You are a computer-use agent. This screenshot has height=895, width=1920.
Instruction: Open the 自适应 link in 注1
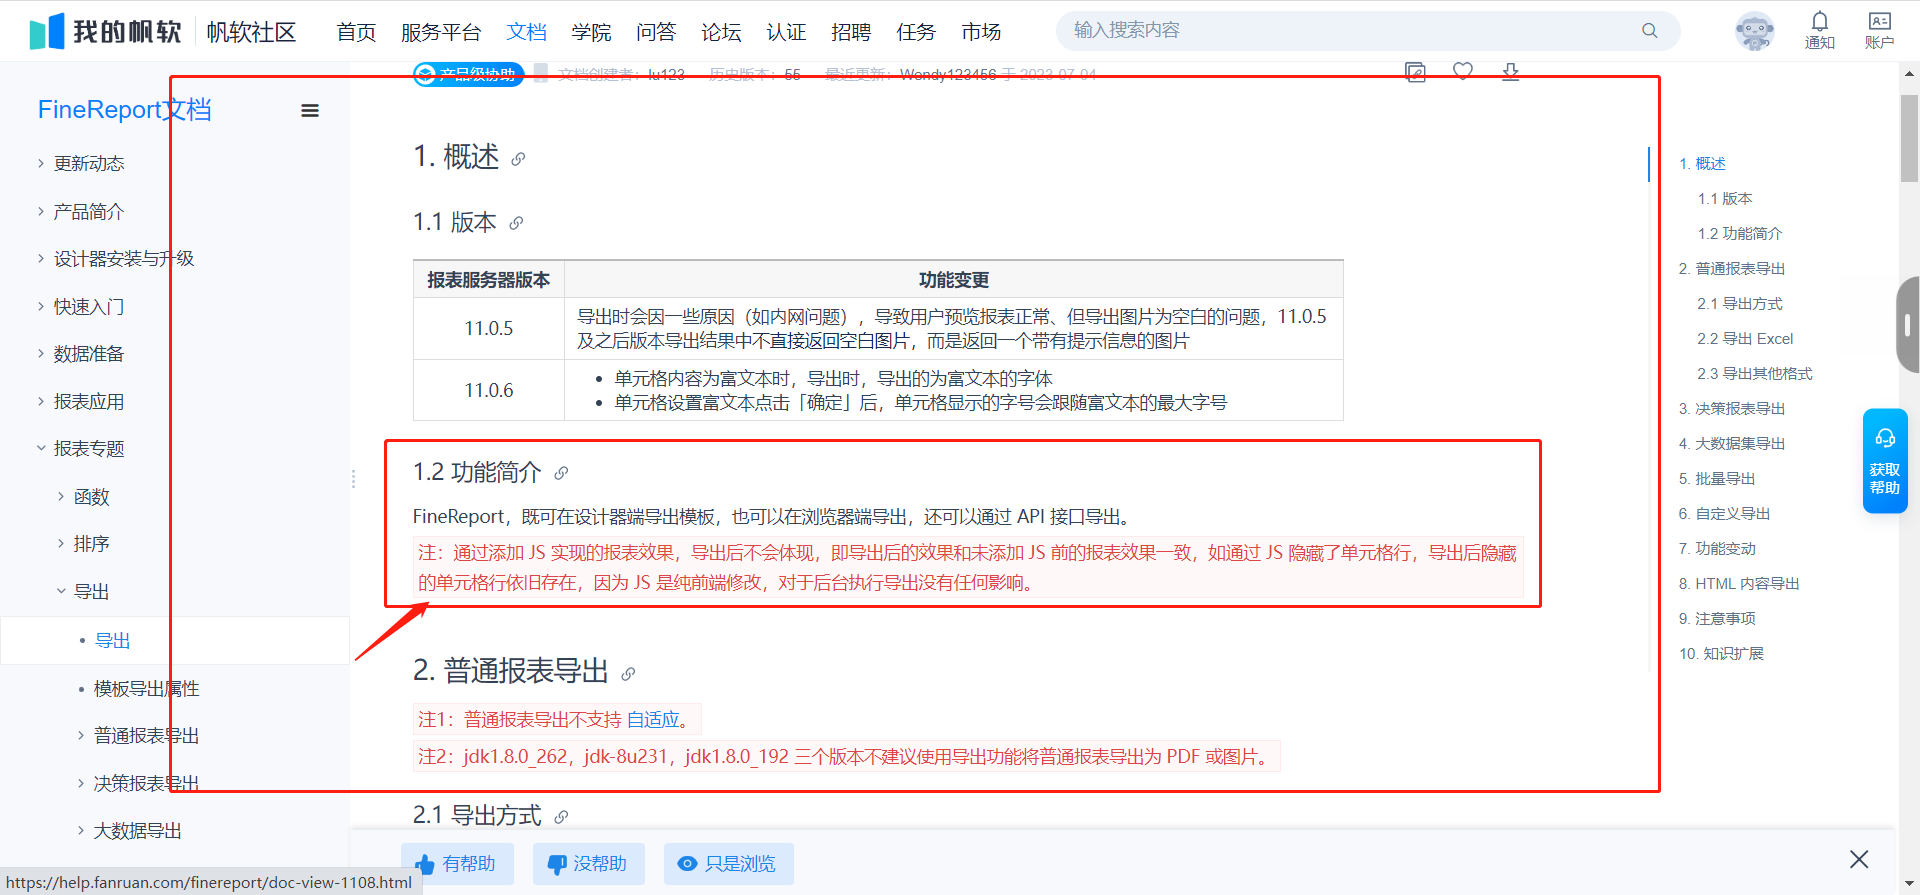[654, 720]
